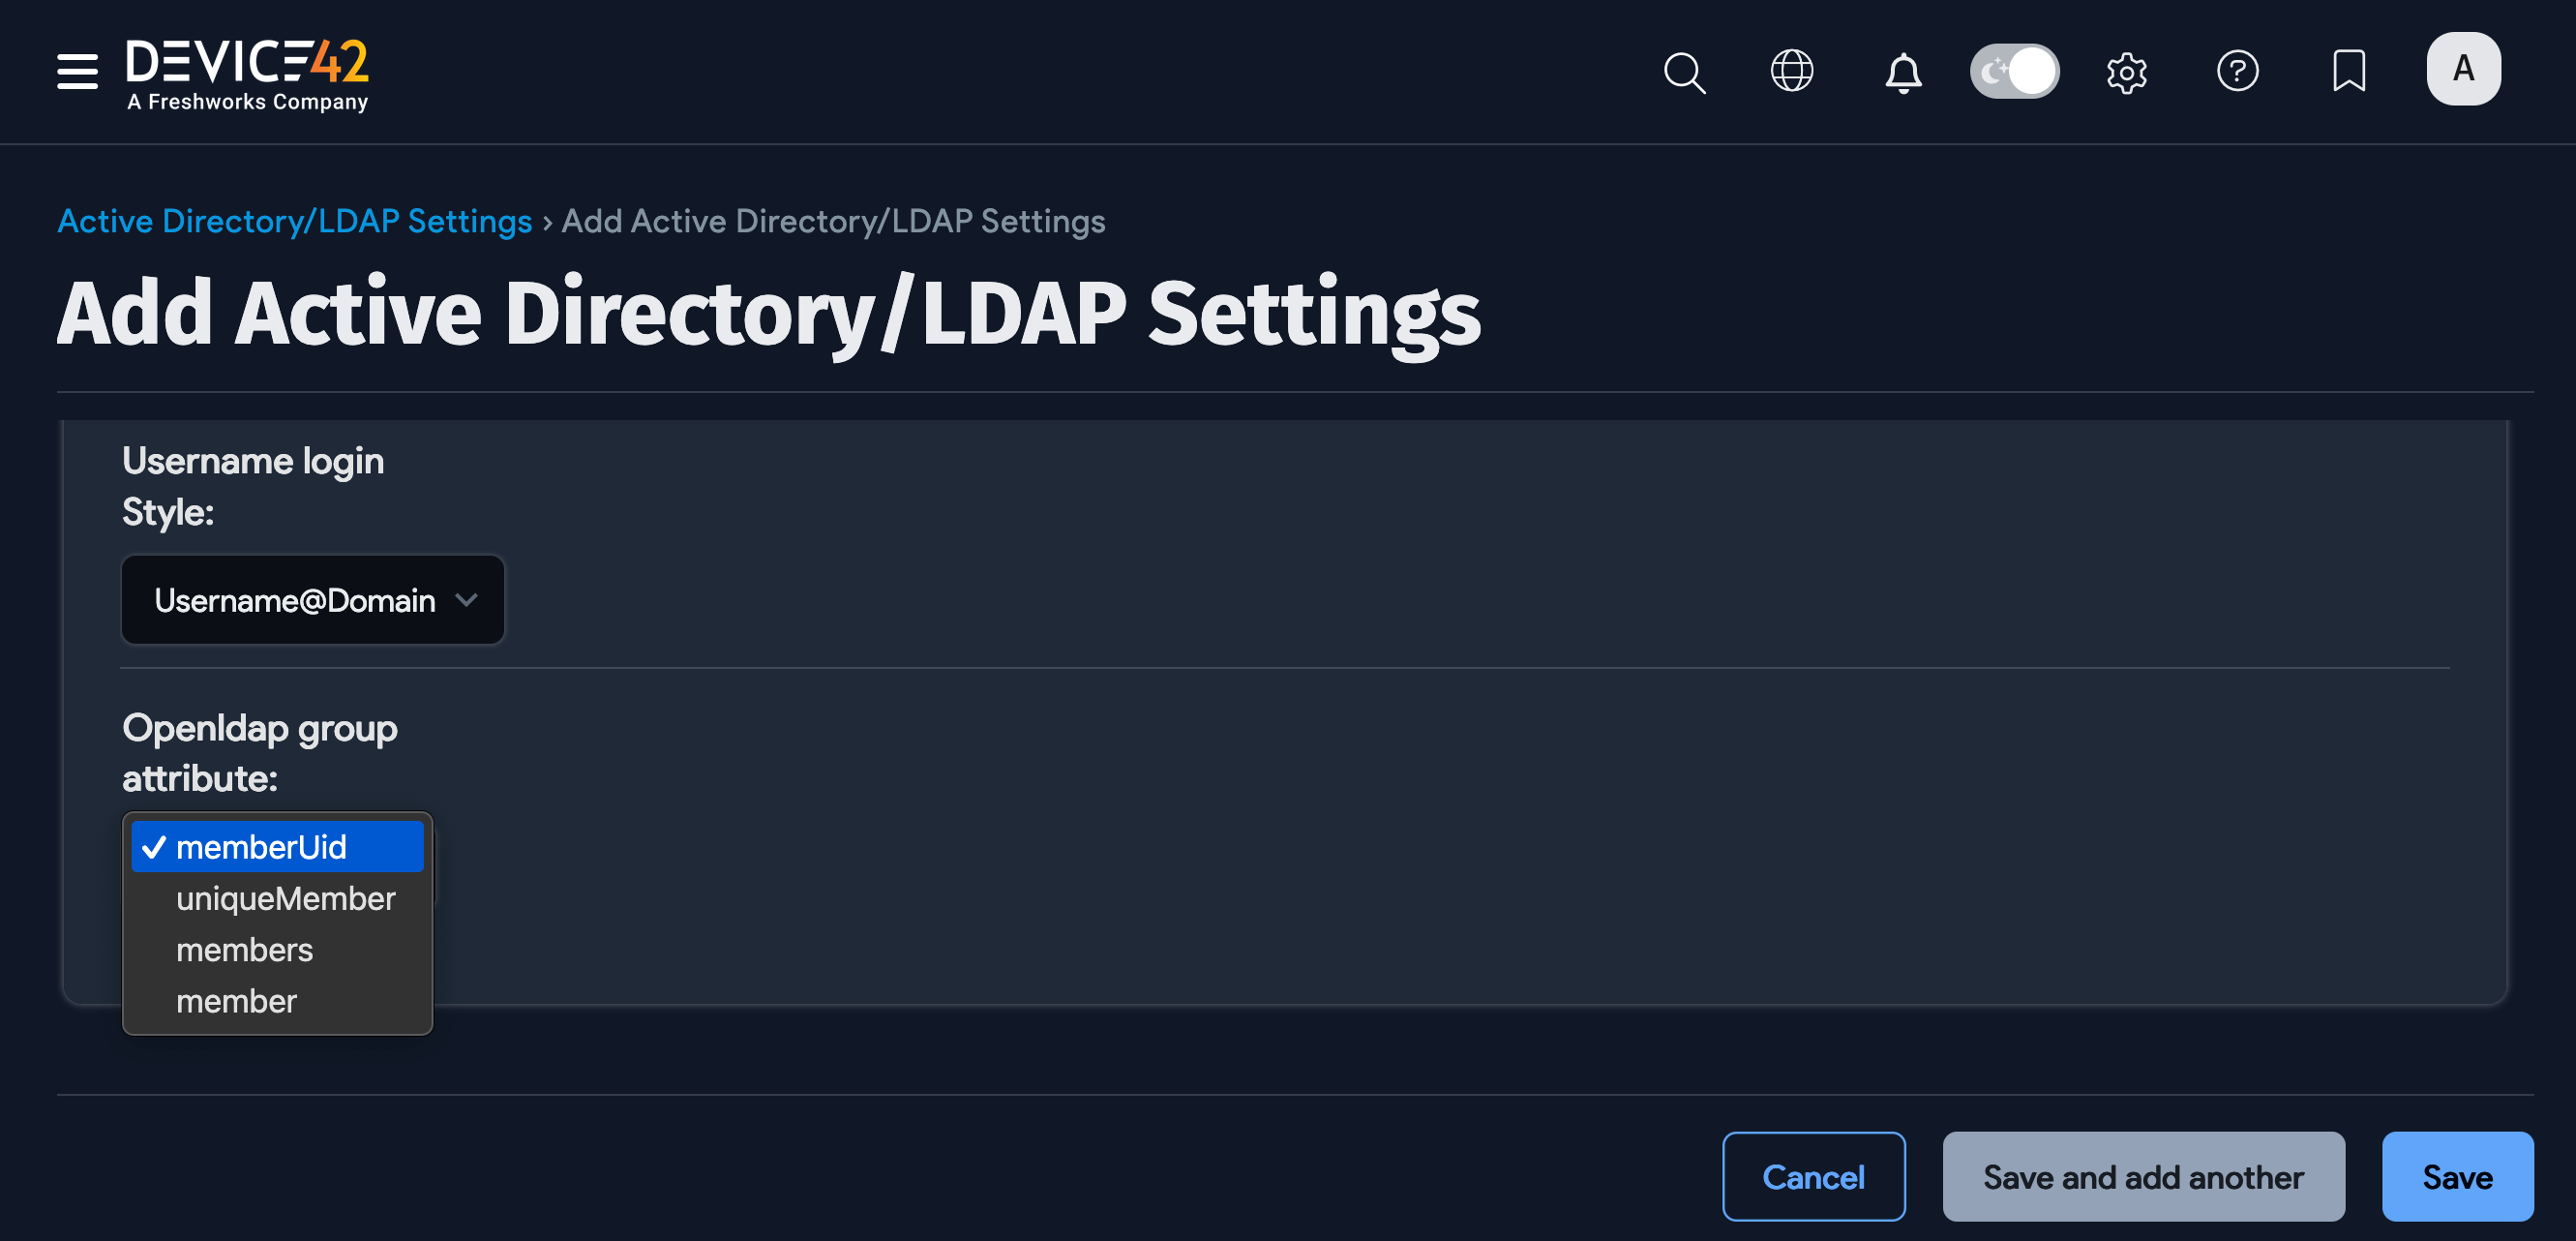2576x1241 pixels.
Task: Open the hamburger navigation menu
Action: tap(76, 71)
